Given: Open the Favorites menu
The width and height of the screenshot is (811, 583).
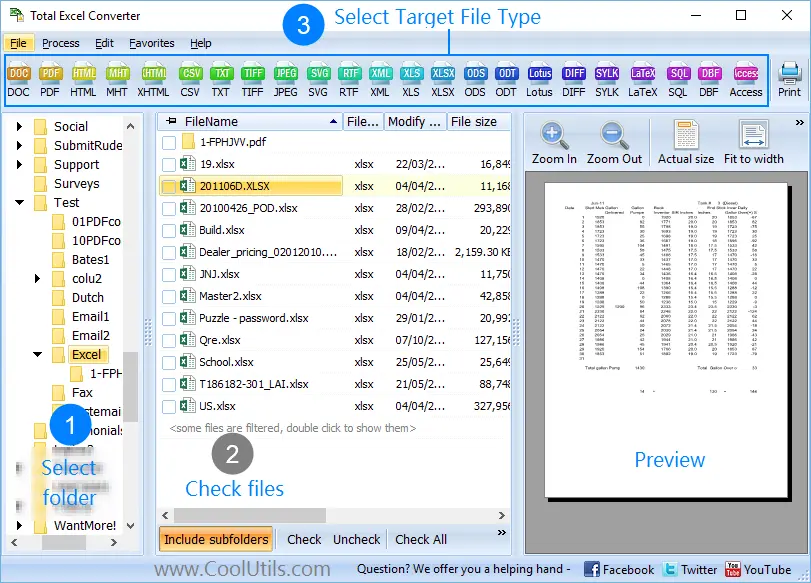Looking at the screenshot, I should point(151,43).
